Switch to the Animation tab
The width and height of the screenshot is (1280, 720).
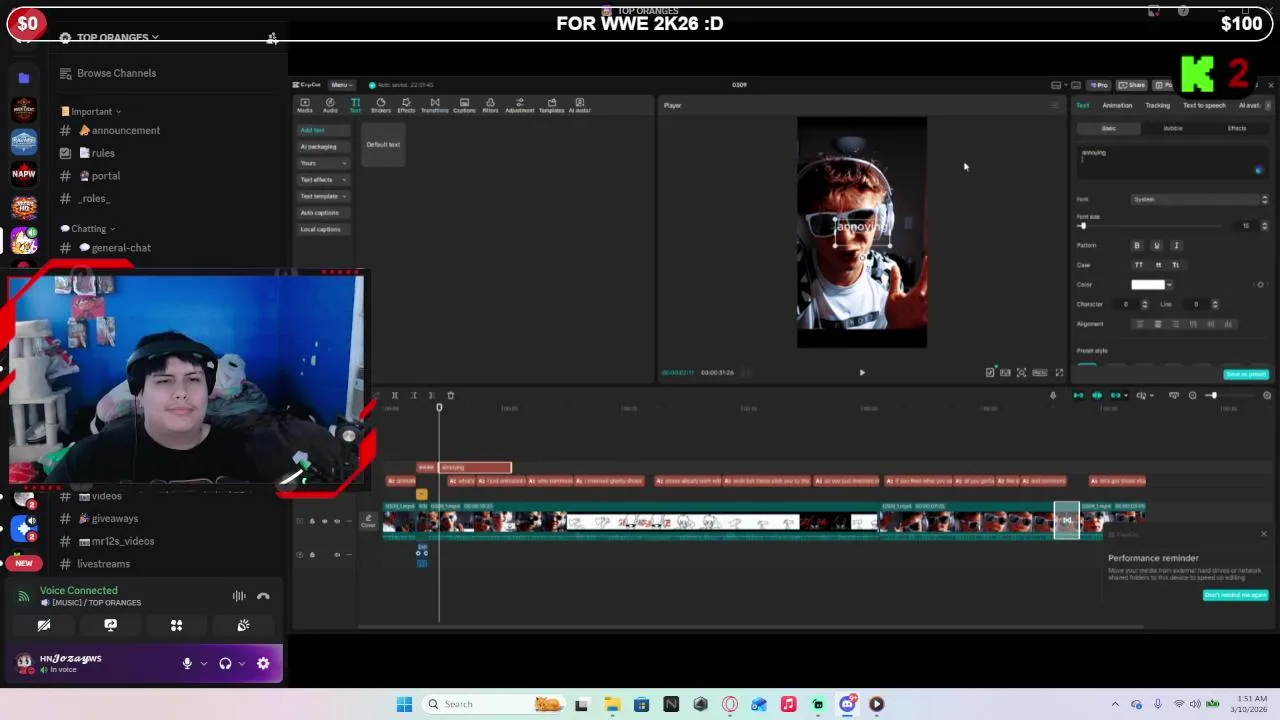[1117, 105]
